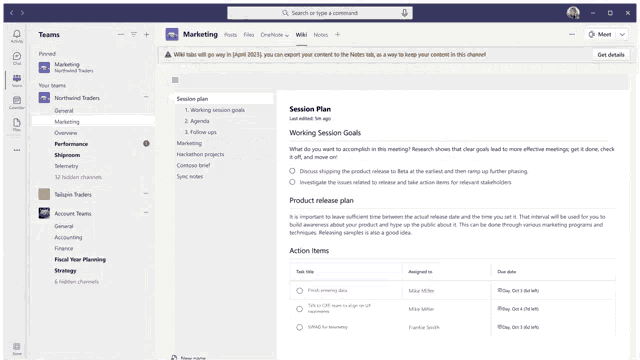Click the Performance channel notification badge
This screenshot has width=640, height=360.
pyautogui.click(x=146, y=144)
